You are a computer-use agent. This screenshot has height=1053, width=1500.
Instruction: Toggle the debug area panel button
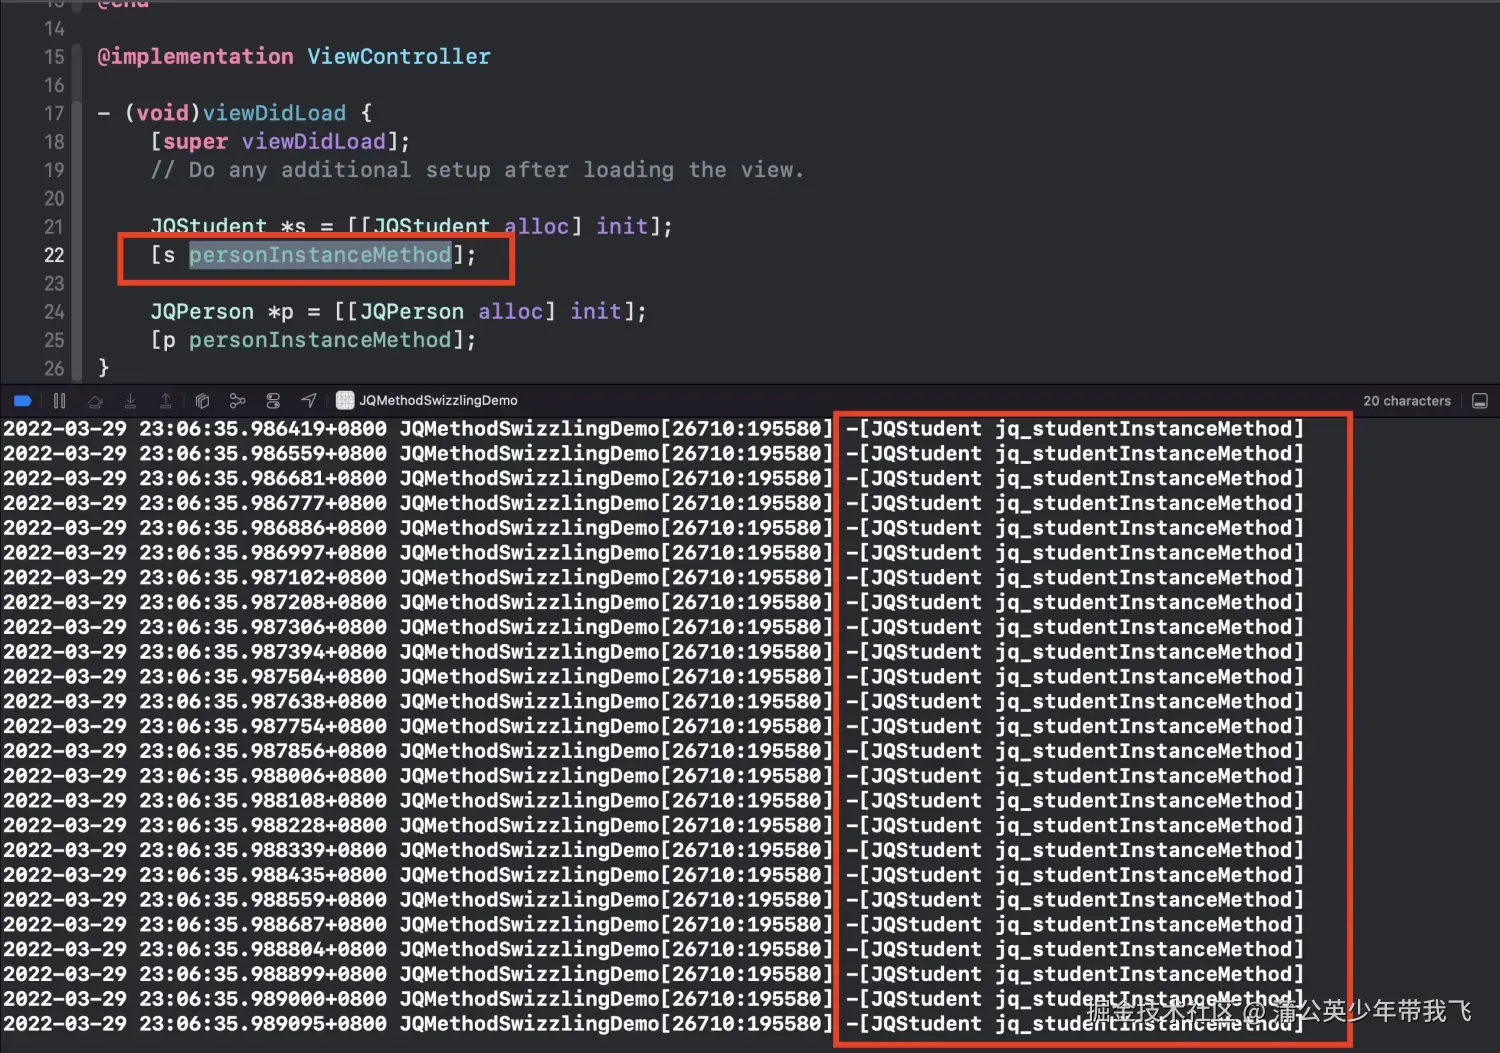tap(1480, 401)
